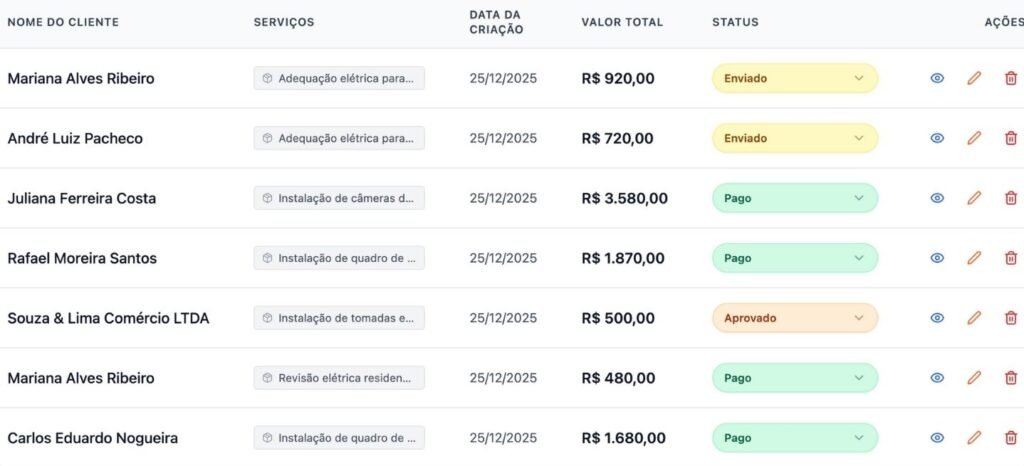The image size is (1024, 466).
Task: Edit Rafael Moreira Santos's quote with pencil icon
Action: click(974, 258)
